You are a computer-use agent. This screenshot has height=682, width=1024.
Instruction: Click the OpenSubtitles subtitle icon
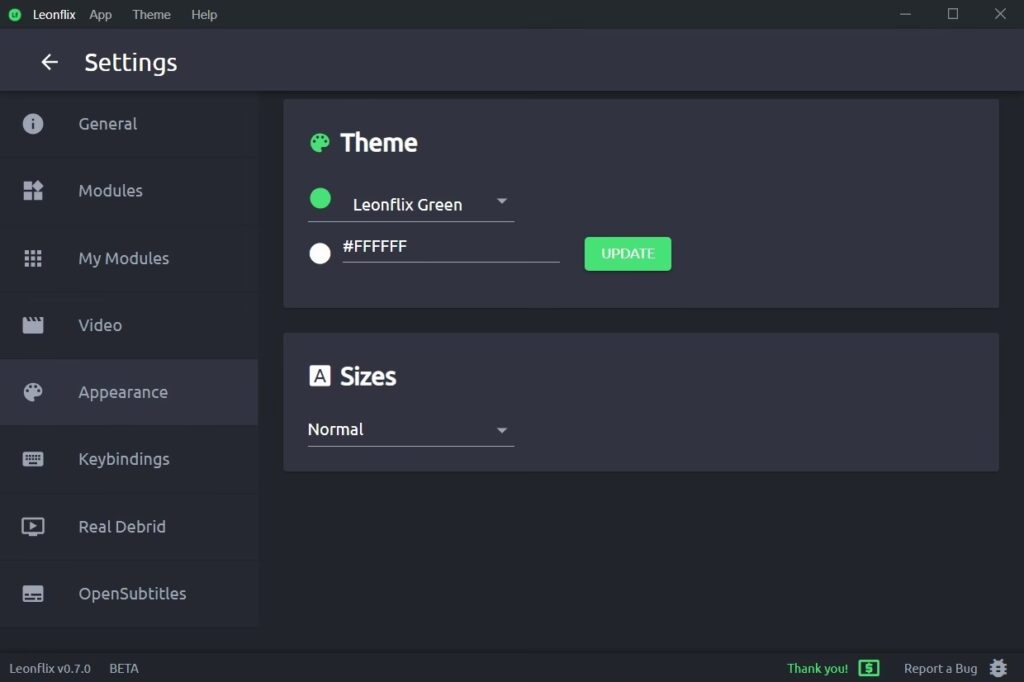(x=33, y=593)
